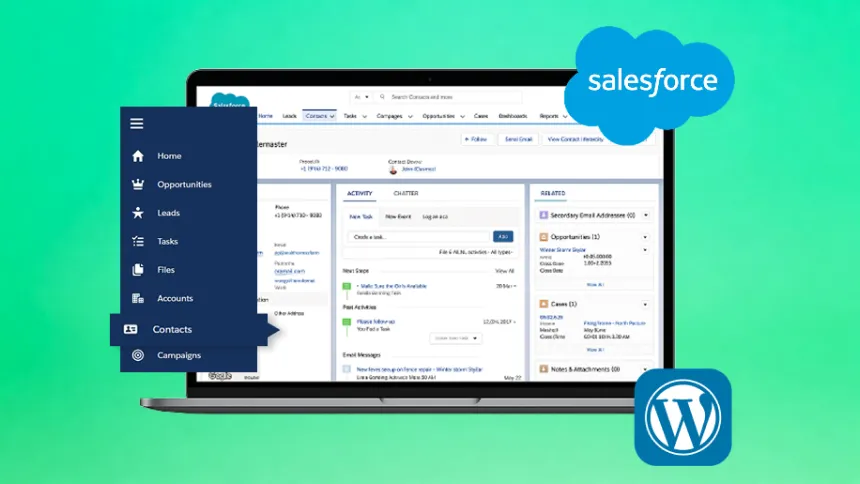Viewport: 860px width, 484px height.
Task: Click the Files documents icon
Action: (x=138, y=270)
